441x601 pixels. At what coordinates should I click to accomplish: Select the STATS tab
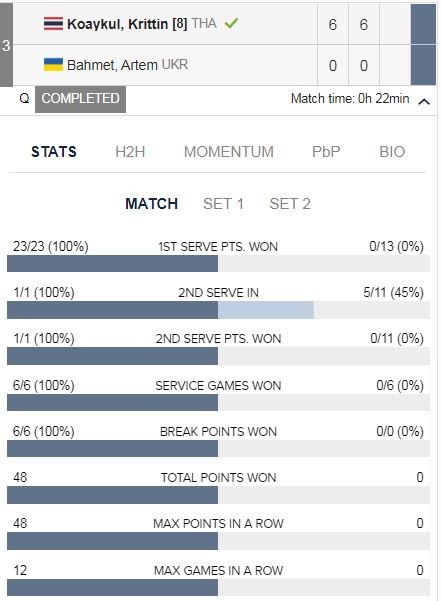click(54, 152)
